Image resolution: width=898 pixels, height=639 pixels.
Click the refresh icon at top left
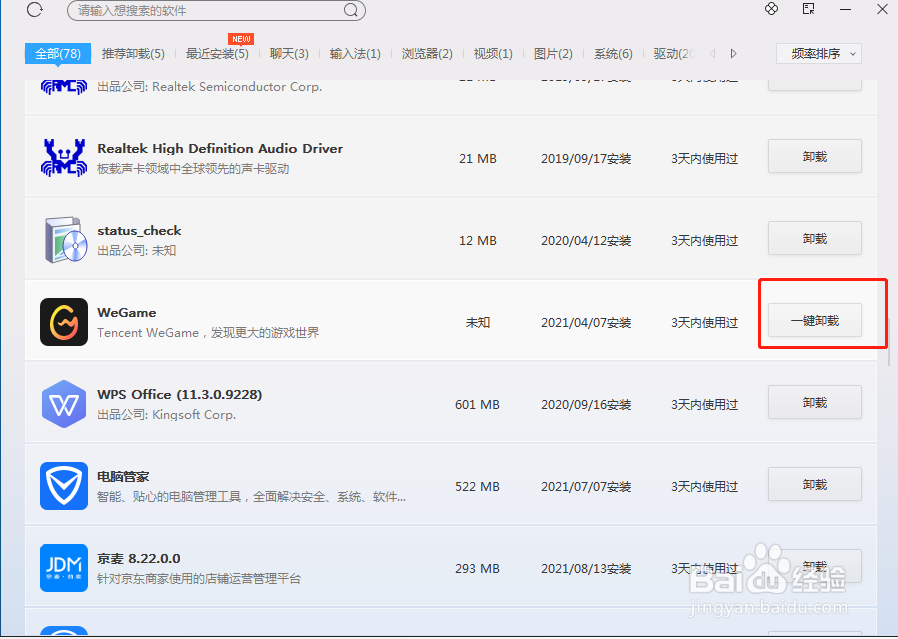[x=34, y=10]
